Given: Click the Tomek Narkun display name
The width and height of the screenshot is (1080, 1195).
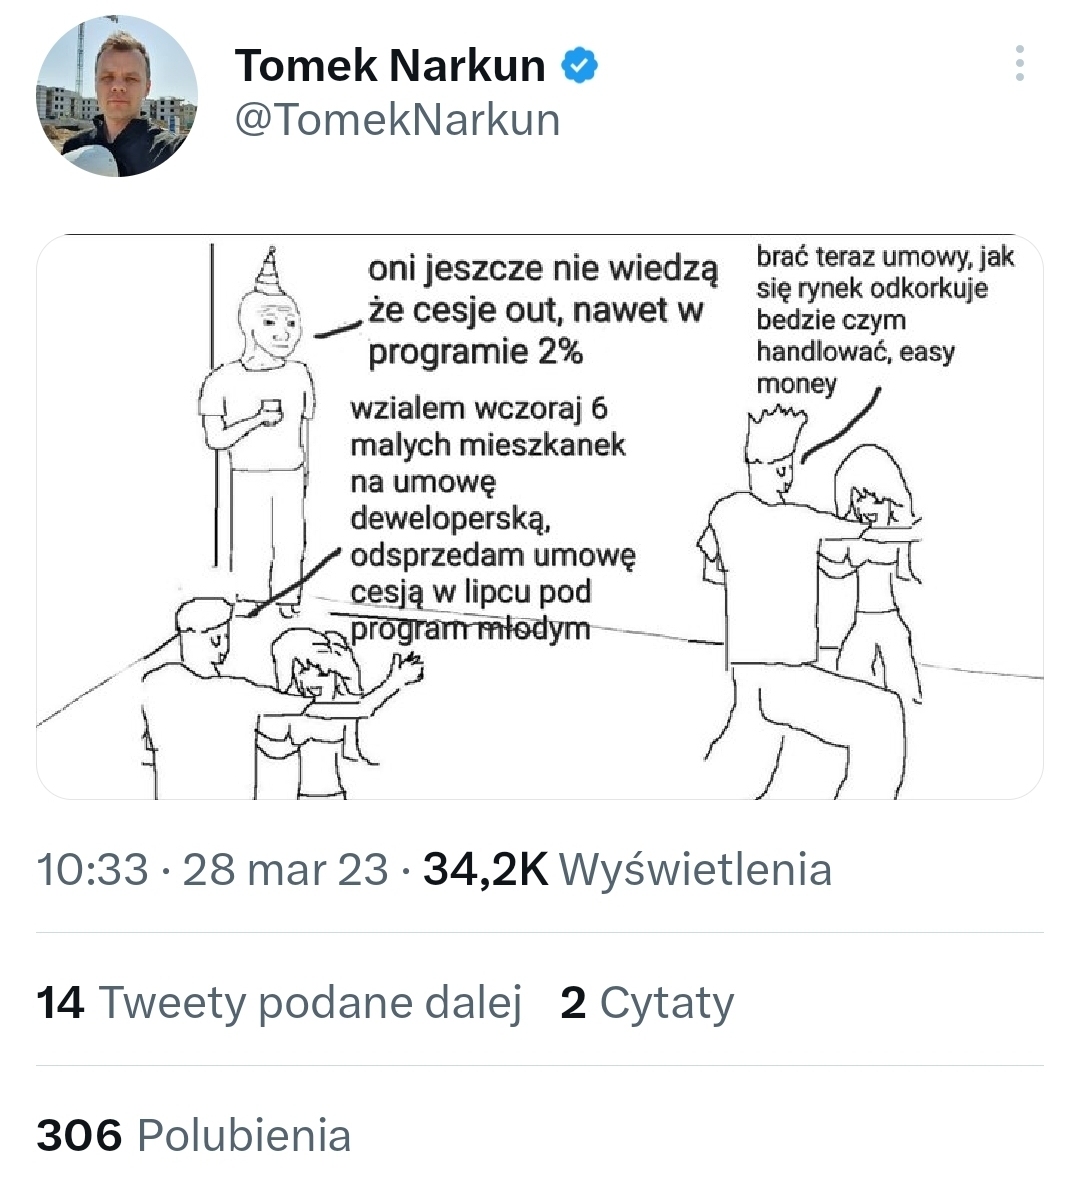Looking at the screenshot, I should point(390,66).
